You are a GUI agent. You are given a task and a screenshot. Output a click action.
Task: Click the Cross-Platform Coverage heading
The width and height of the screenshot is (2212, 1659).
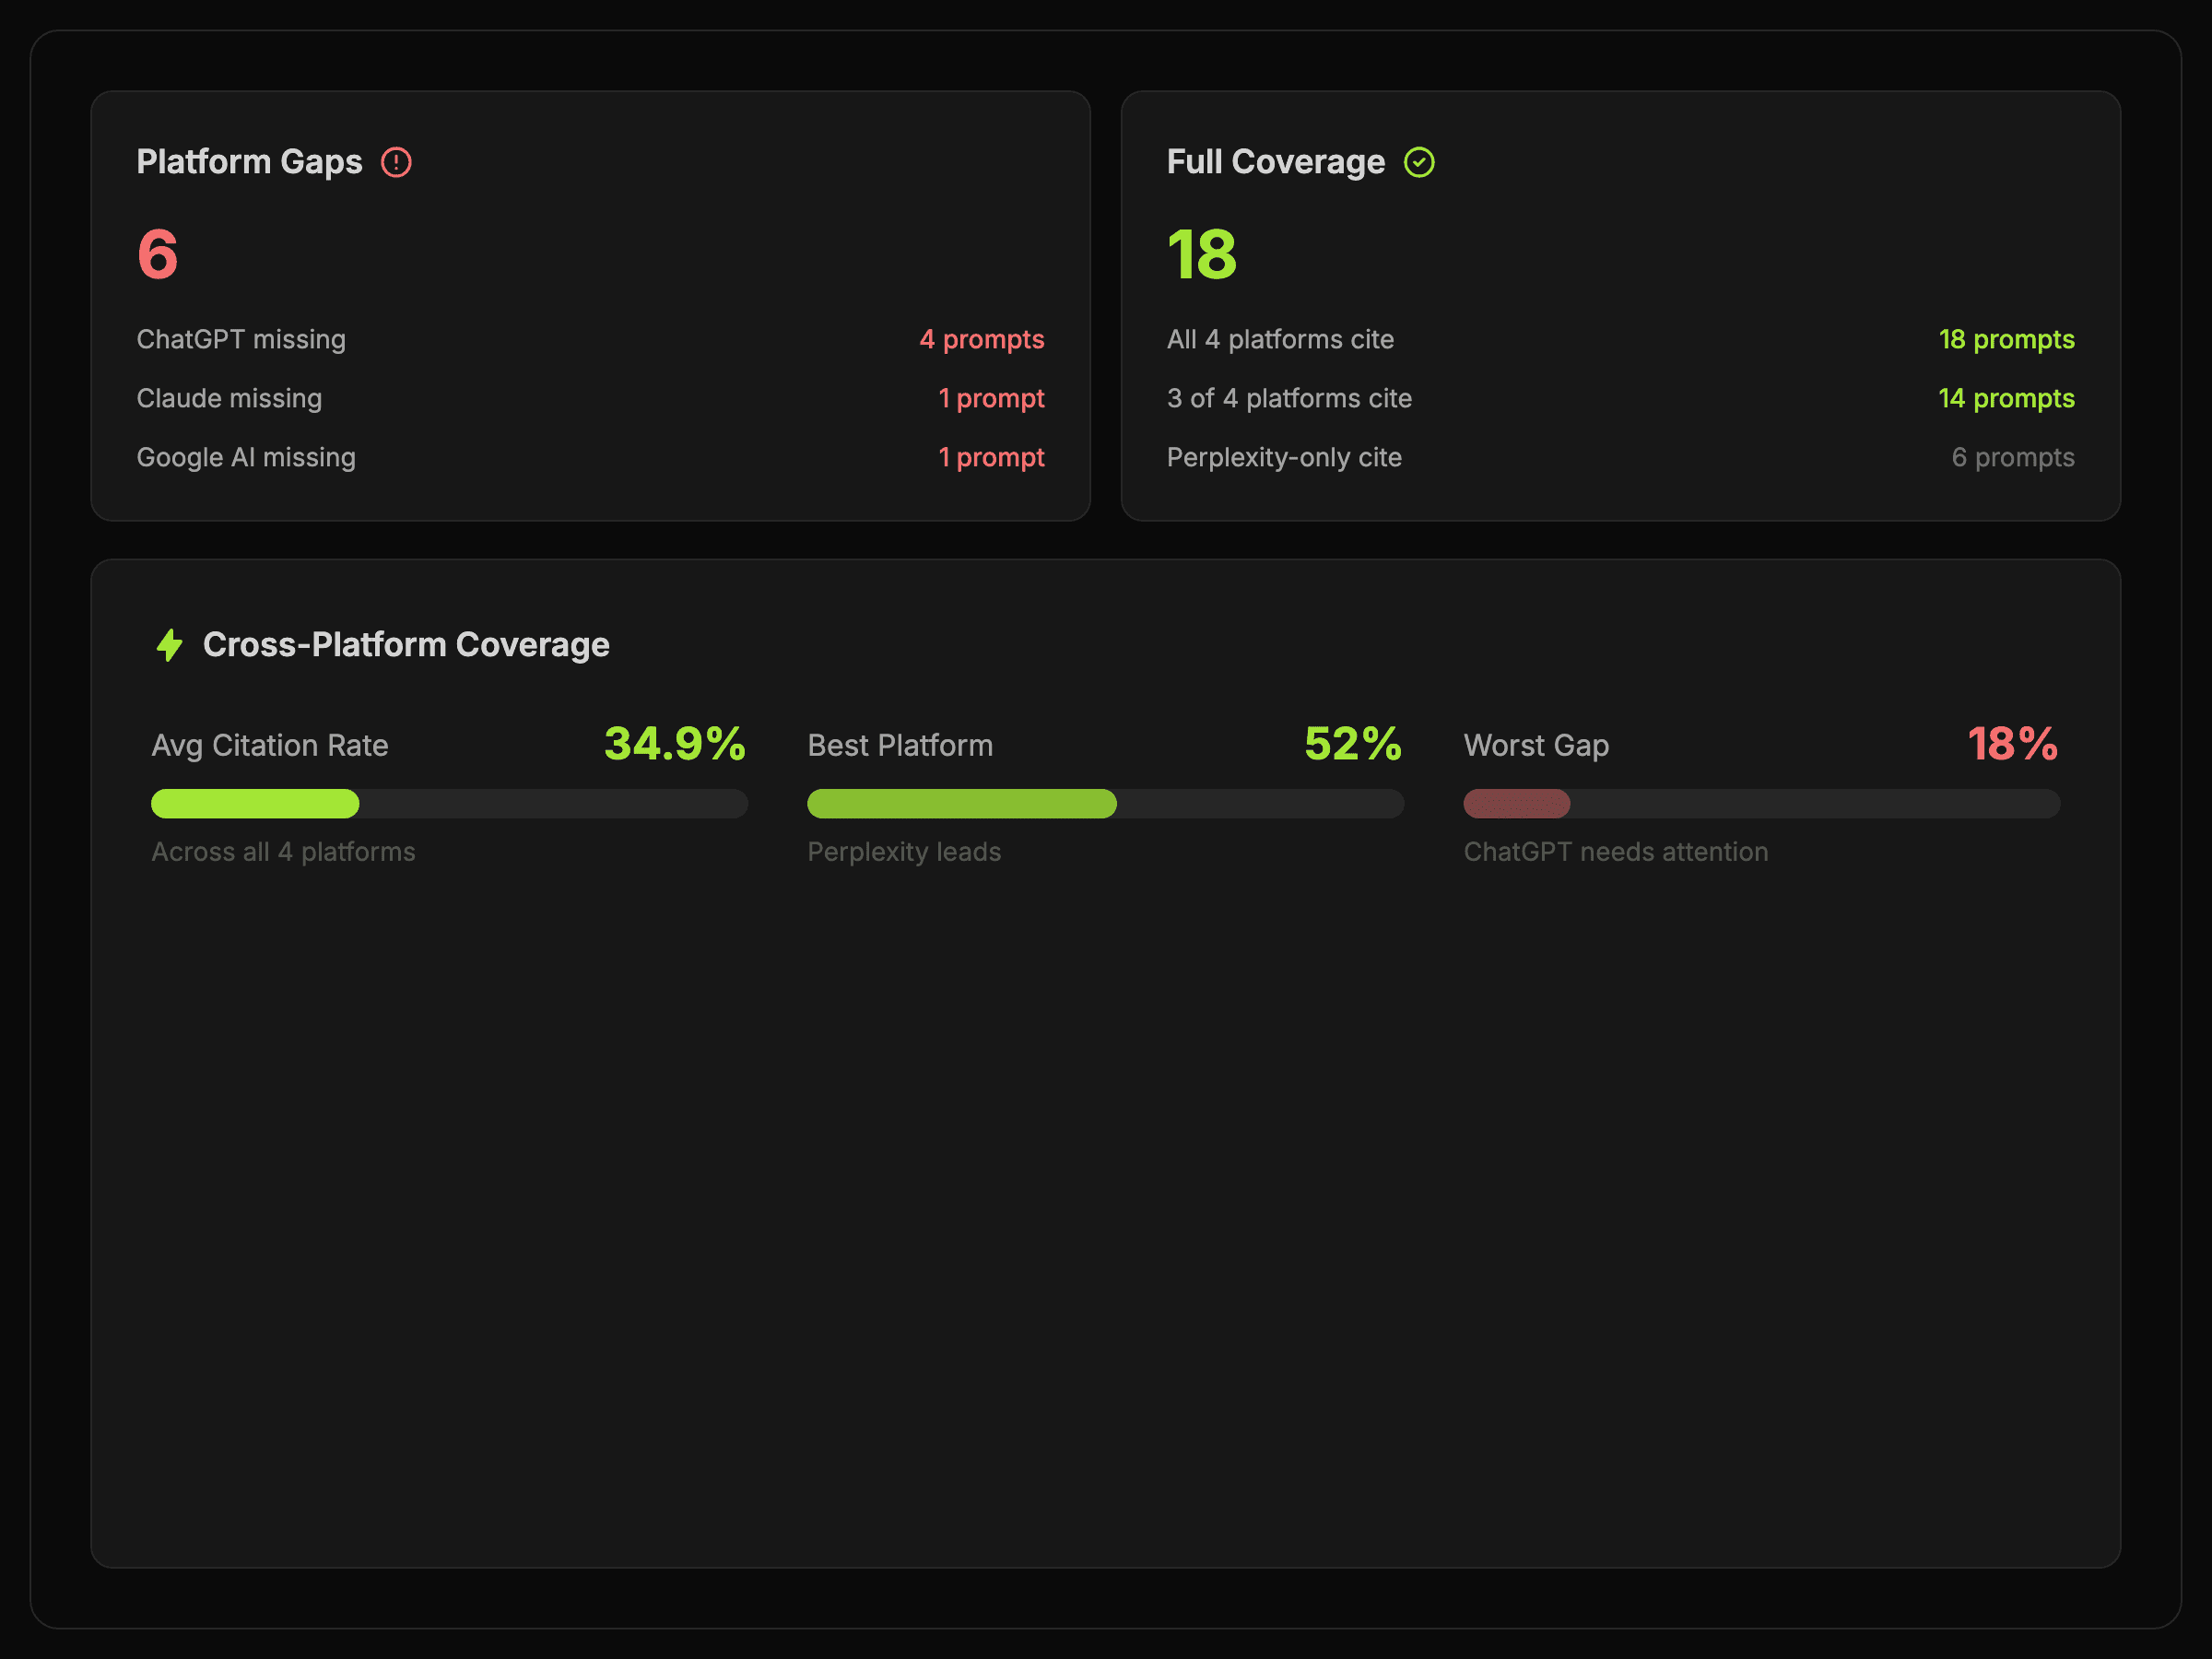point(406,645)
